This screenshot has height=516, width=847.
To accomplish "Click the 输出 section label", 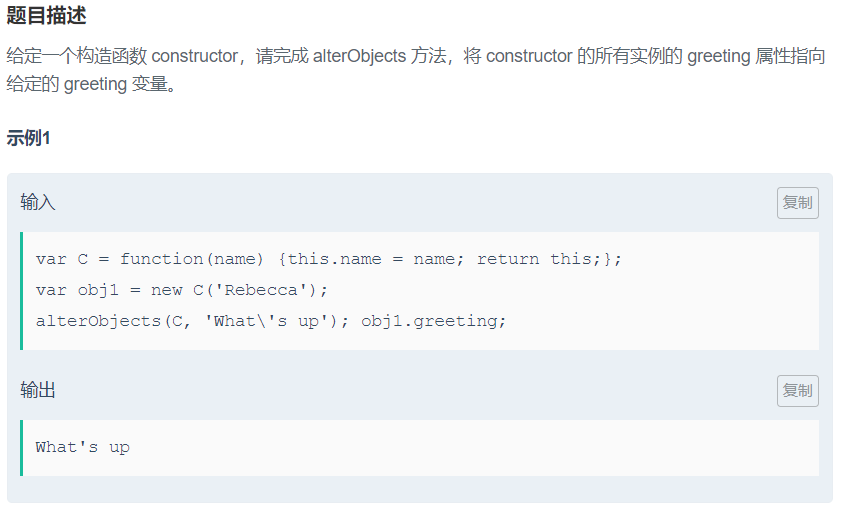I will [x=38, y=390].
